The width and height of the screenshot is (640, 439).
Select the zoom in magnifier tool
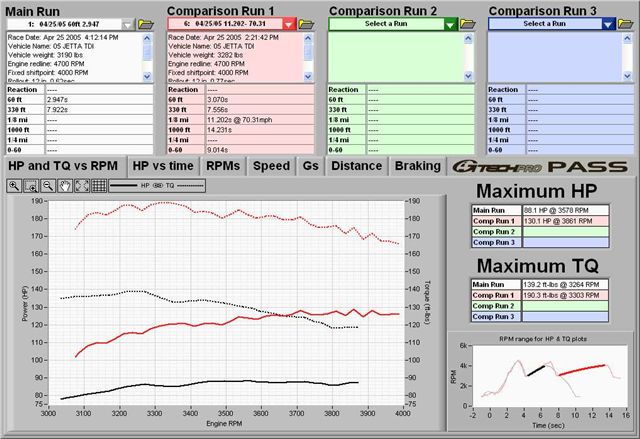tap(14, 186)
